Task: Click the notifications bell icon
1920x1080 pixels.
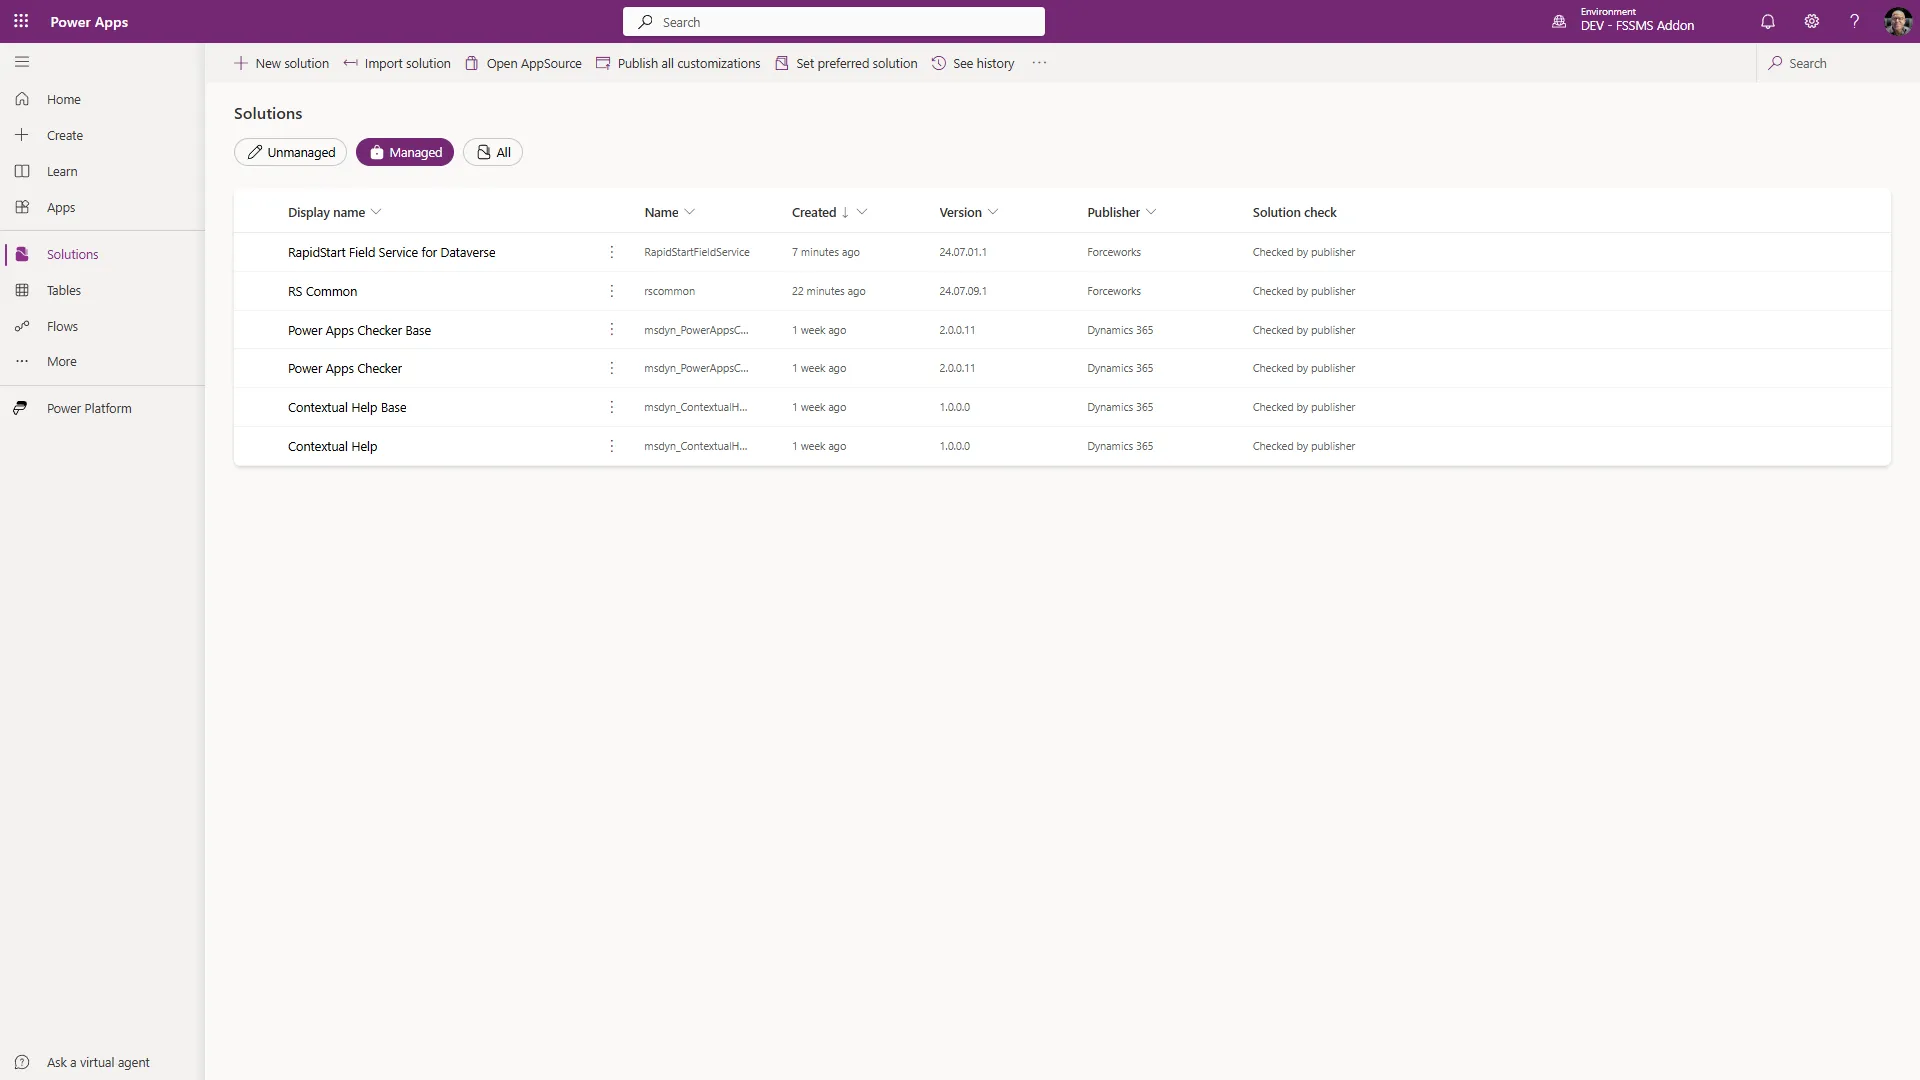Action: [x=1767, y=21]
